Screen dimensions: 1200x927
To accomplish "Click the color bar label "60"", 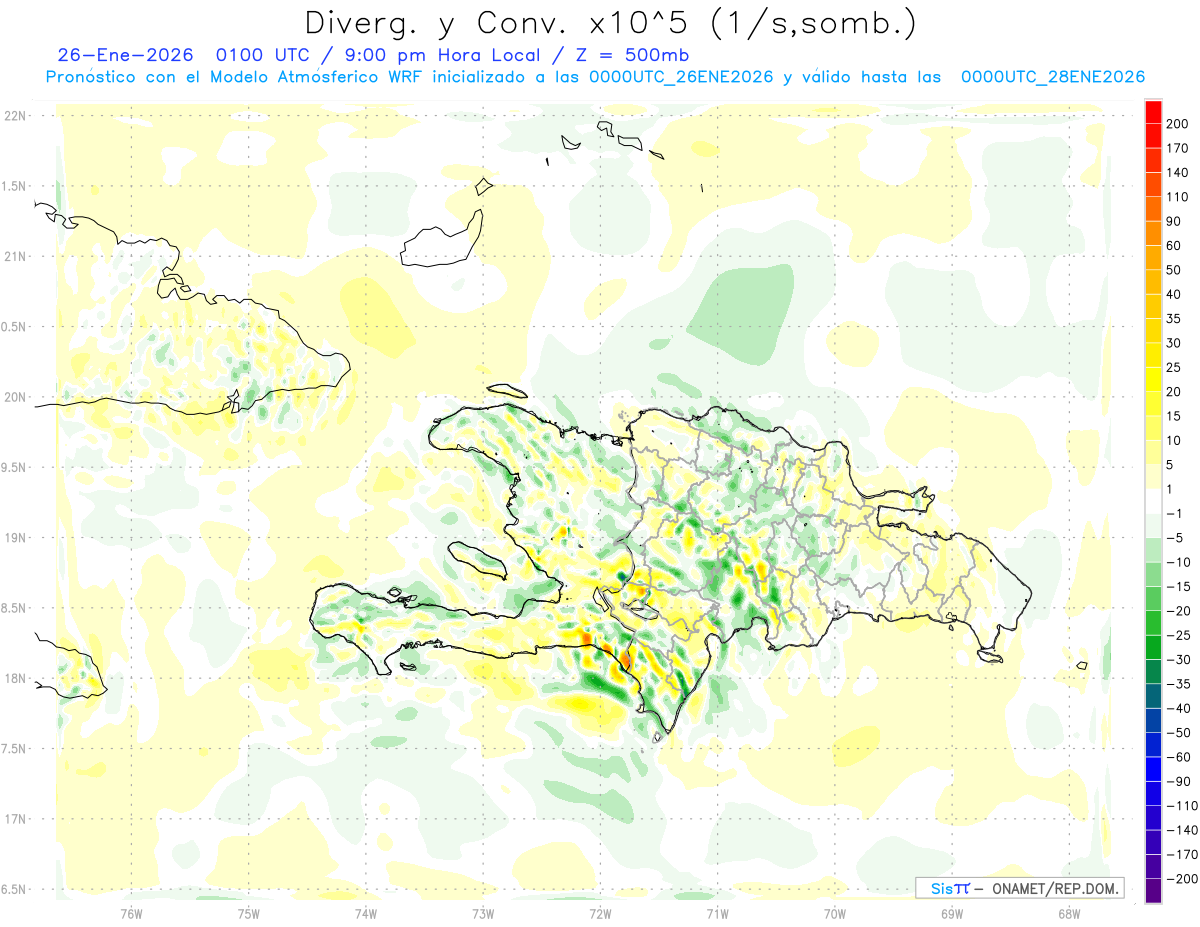I will click(1174, 246).
